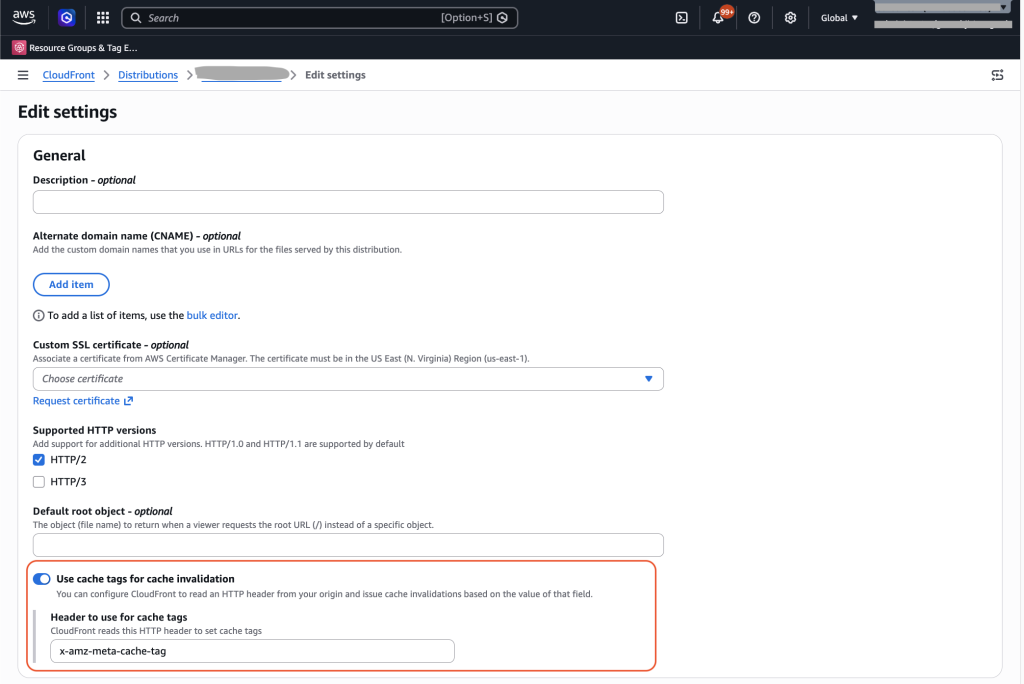The width and height of the screenshot is (1024, 684).
Task: Open the bulk editor link
Action: [212, 316]
